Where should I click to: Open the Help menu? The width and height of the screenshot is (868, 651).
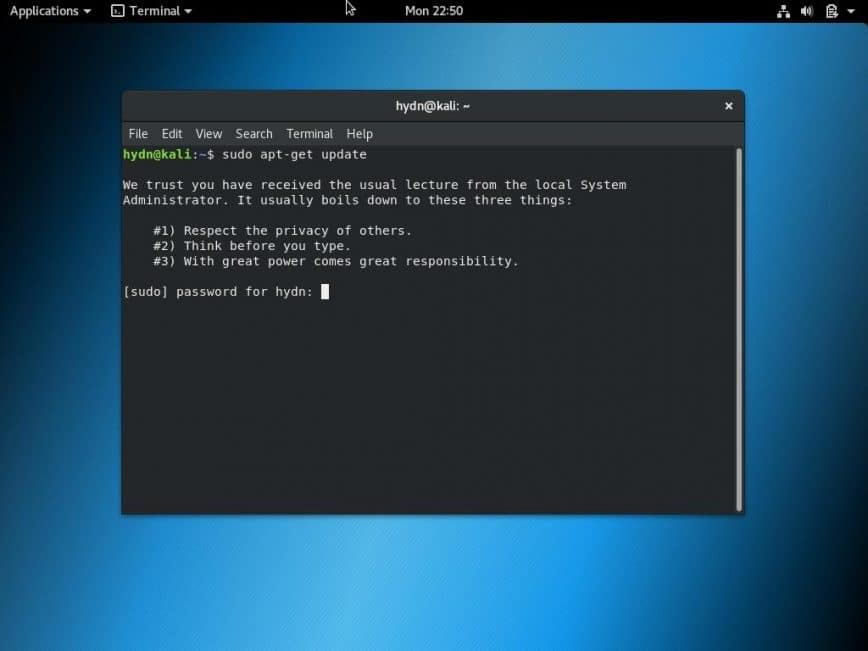(359, 134)
